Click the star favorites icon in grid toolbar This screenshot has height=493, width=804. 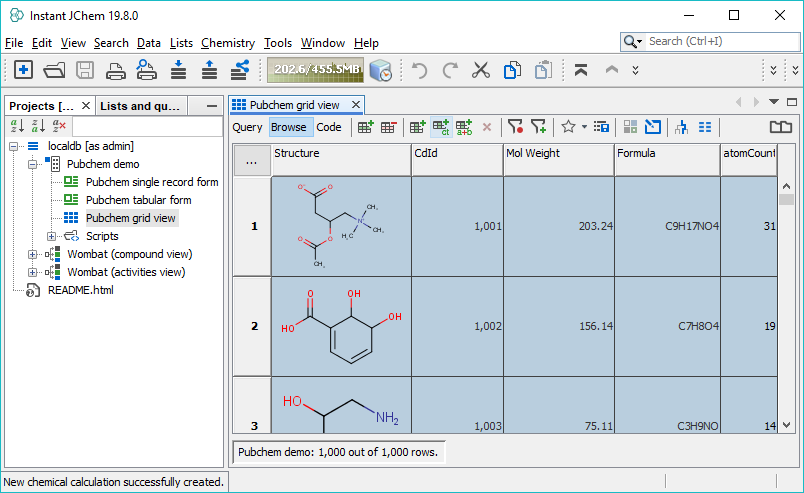tap(568, 127)
